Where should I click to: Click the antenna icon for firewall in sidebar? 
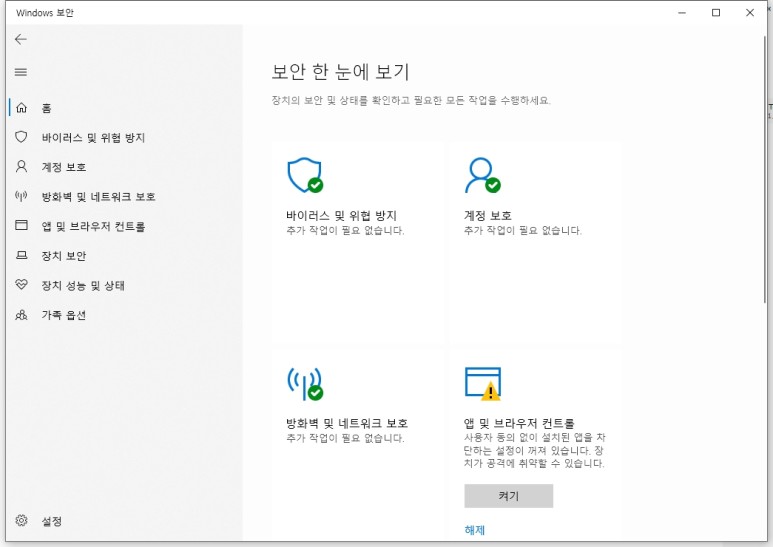point(21,196)
